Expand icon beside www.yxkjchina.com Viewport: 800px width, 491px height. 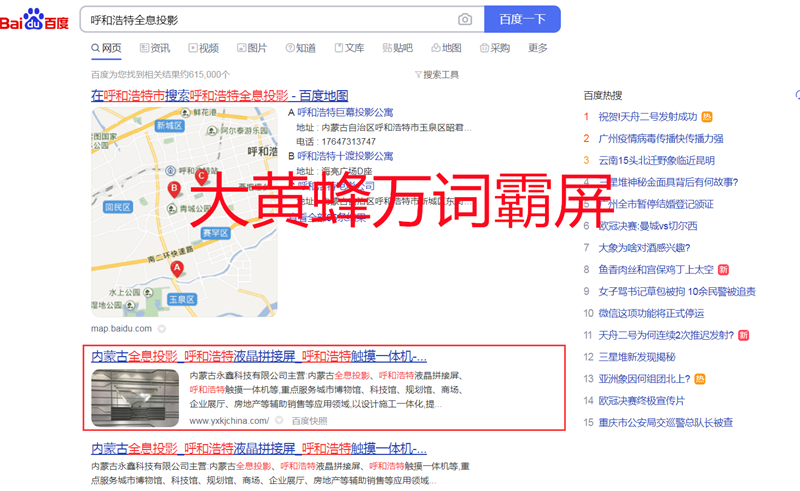pyautogui.click(x=279, y=421)
